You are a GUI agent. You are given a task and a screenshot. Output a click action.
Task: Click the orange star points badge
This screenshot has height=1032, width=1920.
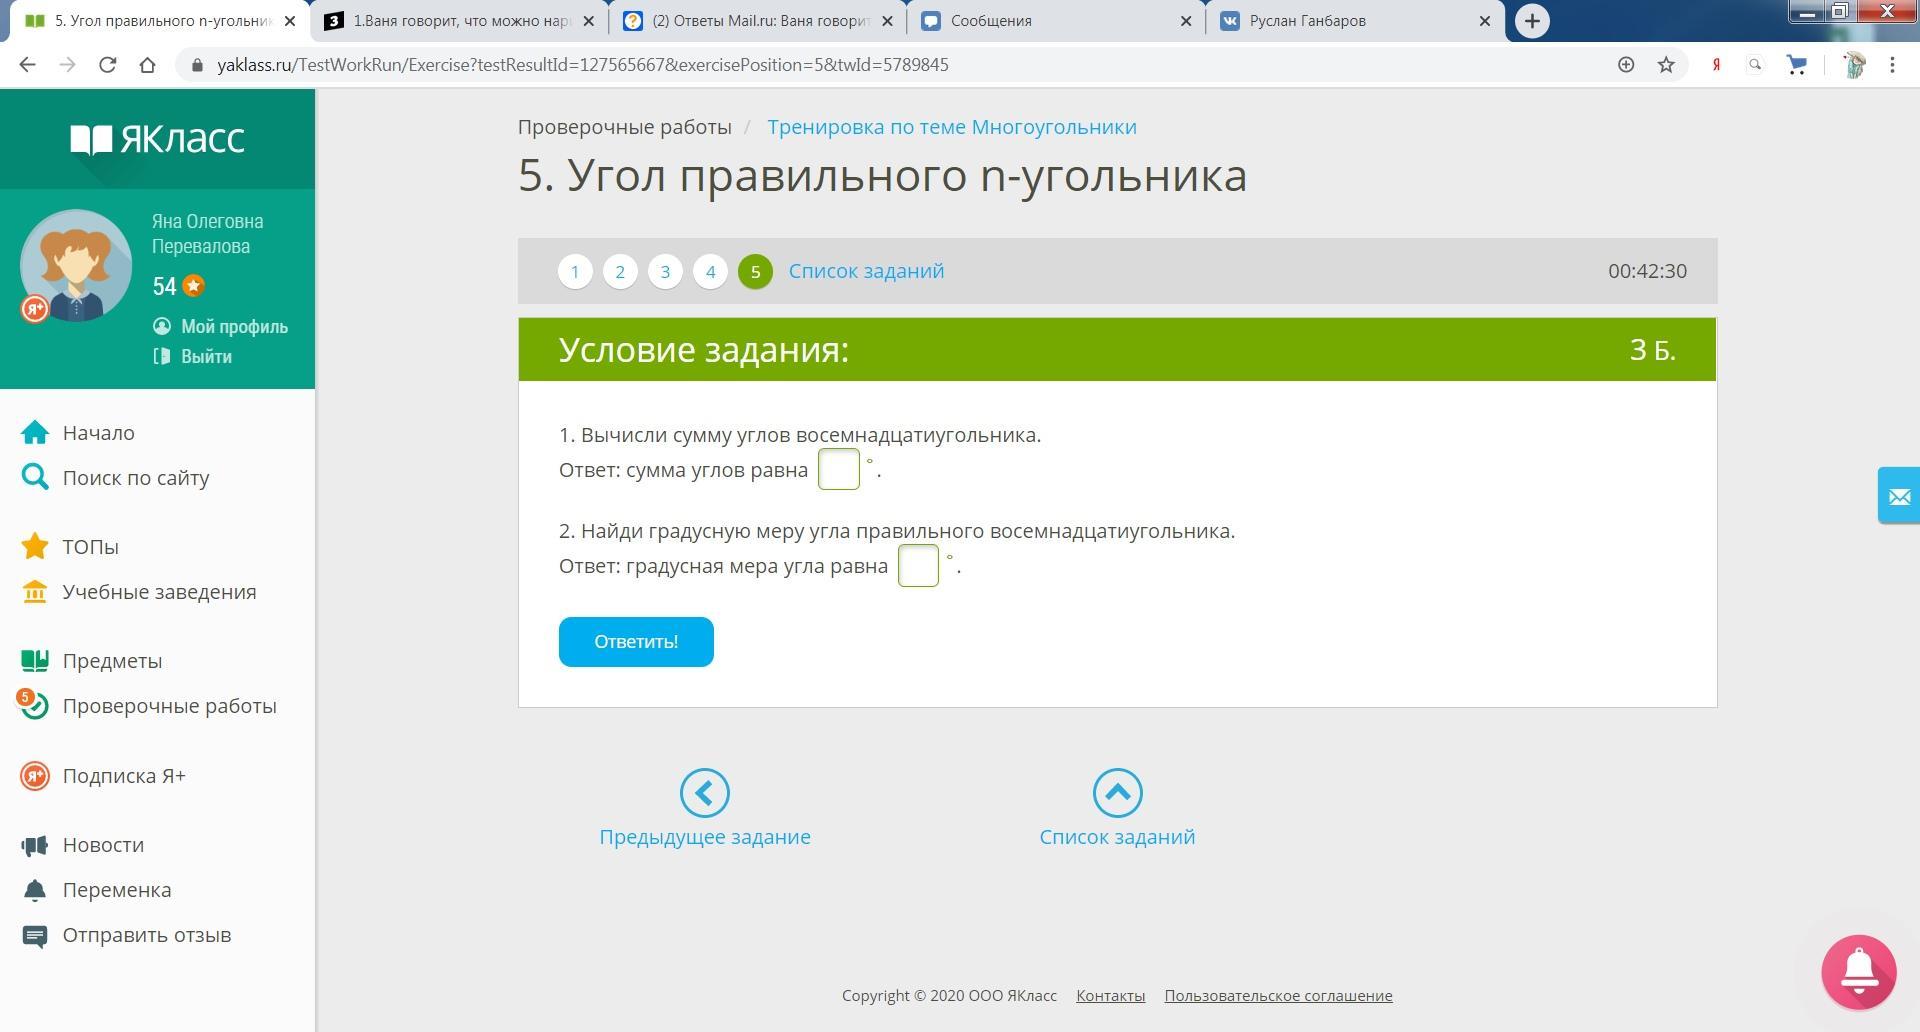pos(193,286)
